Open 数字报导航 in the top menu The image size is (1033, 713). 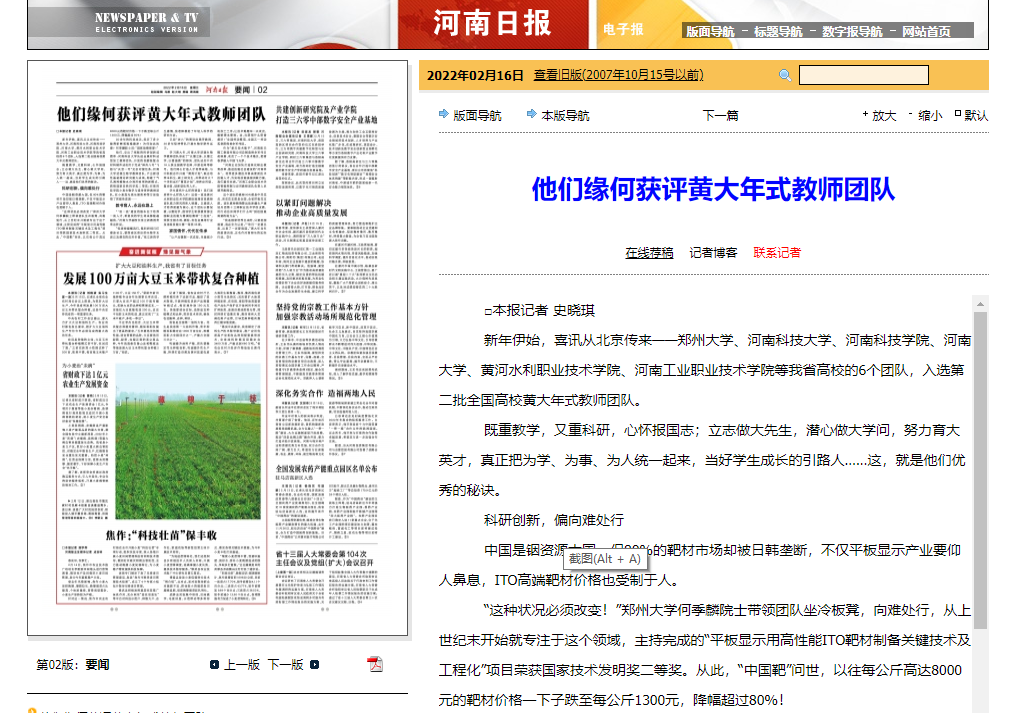pos(852,31)
